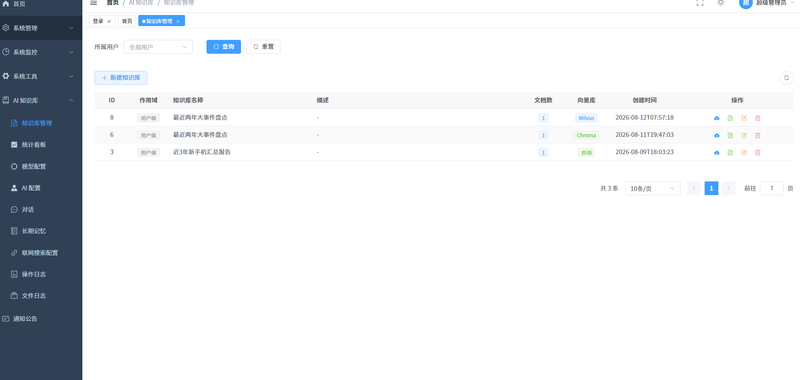Click the orange edit icon for ID 3

744,153
